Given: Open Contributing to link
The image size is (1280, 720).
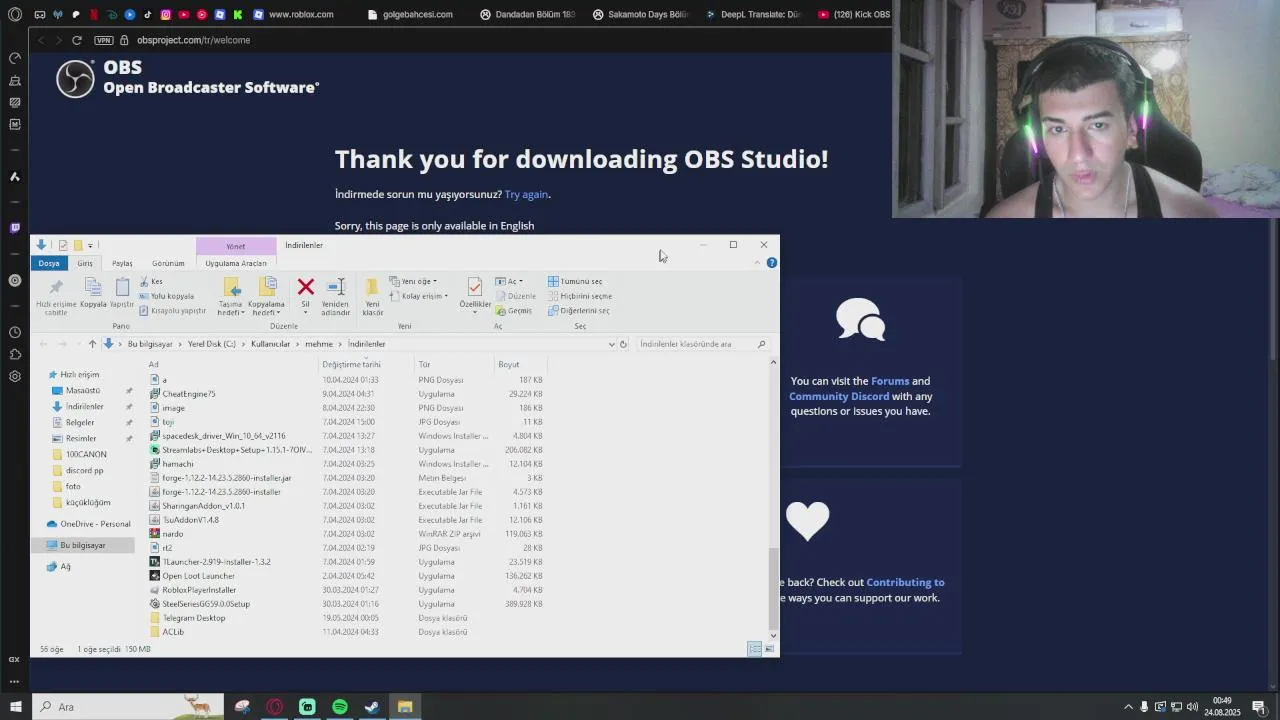Looking at the screenshot, I should tap(905, 582).
